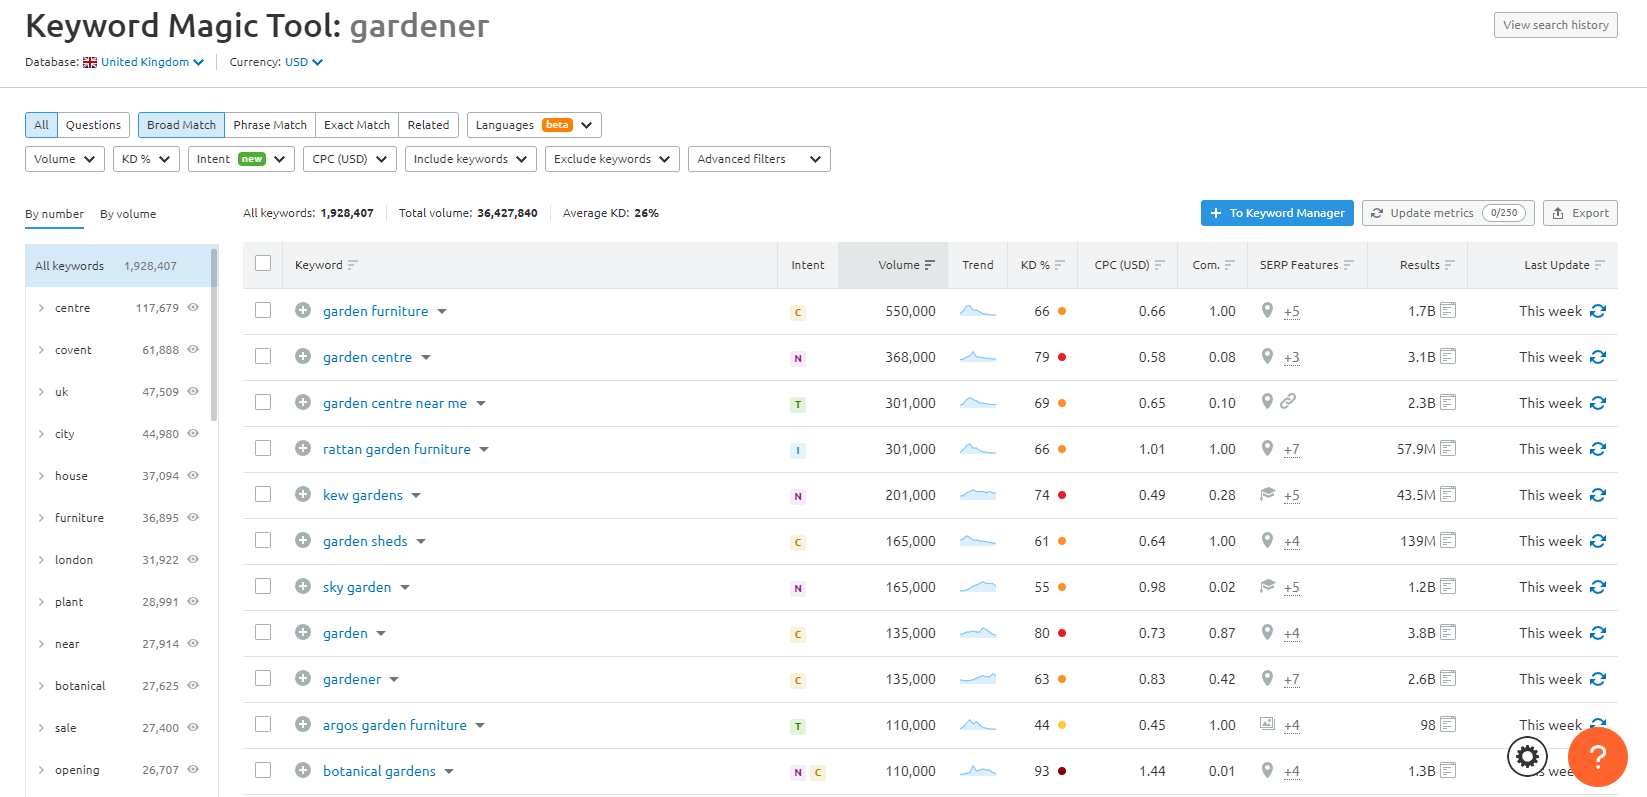Screen dimensions: 1647x797
Task: Open Advanced filters dropdown
Action: pos(759,159)
